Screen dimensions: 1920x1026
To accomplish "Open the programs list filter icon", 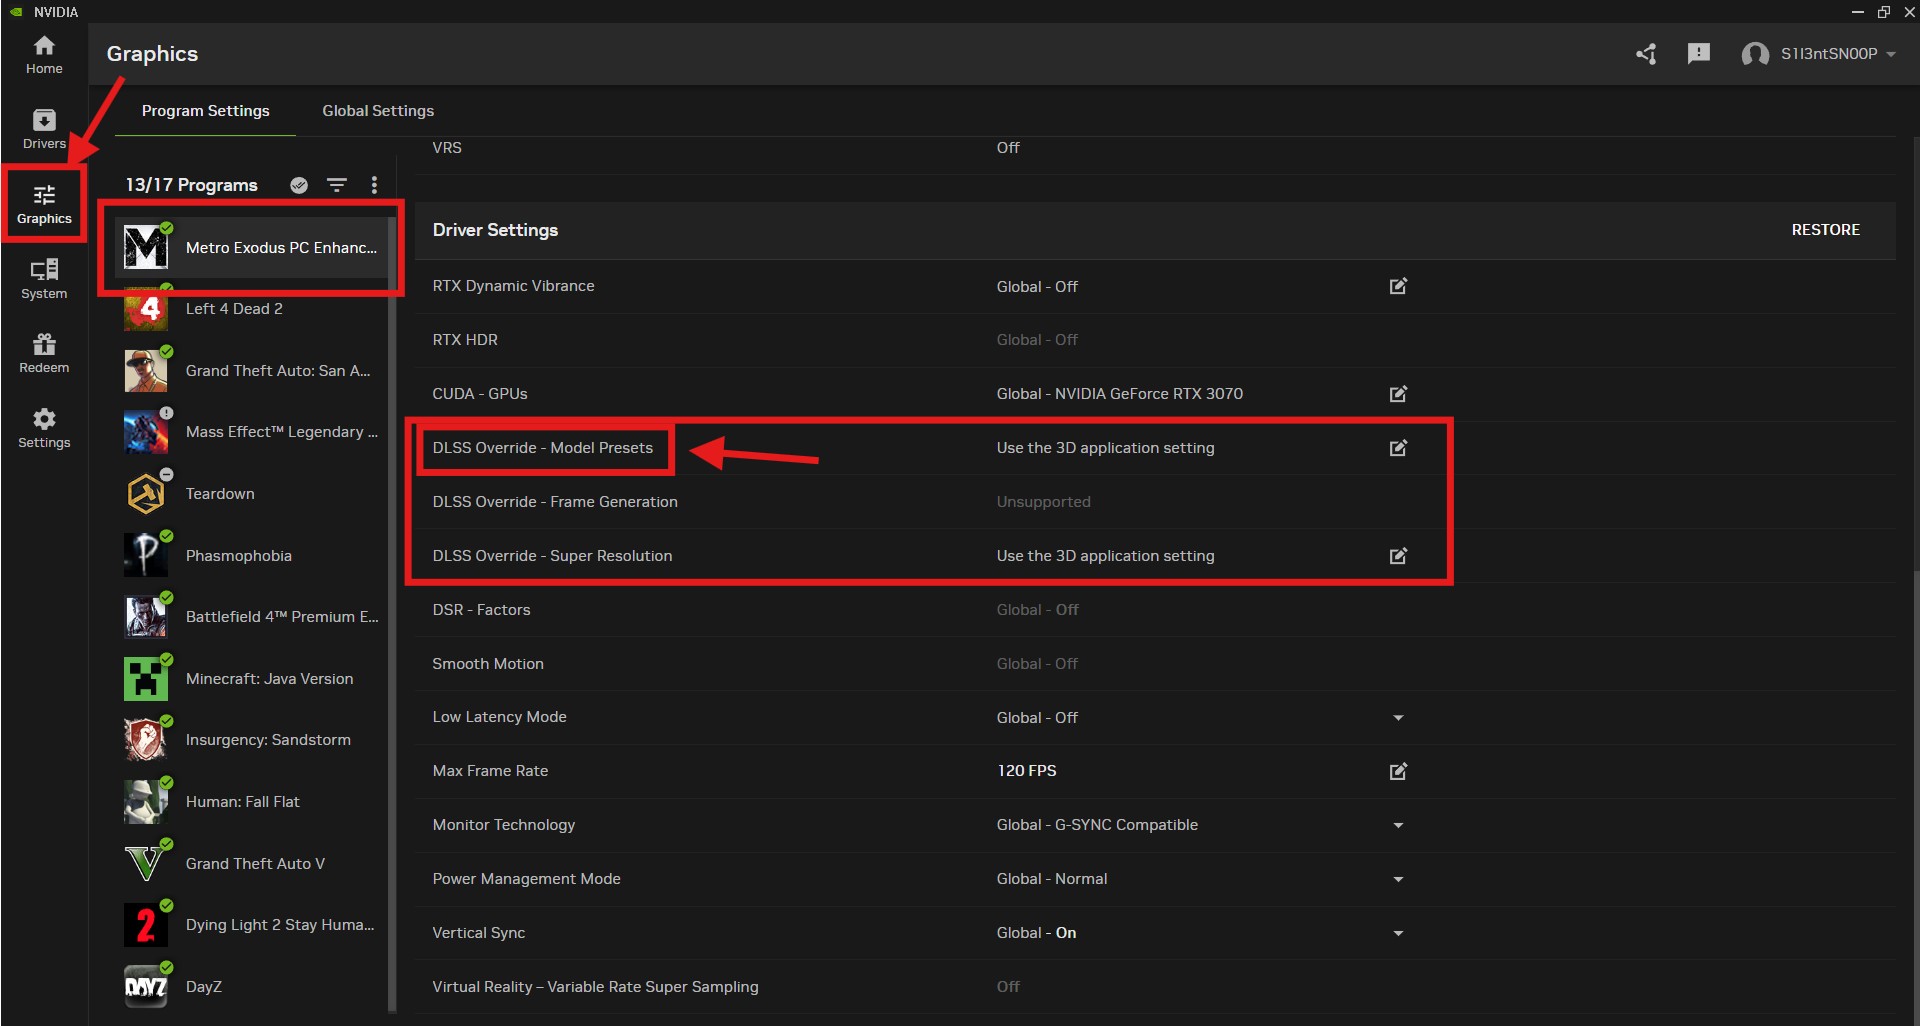I will [x=337, y=185].
